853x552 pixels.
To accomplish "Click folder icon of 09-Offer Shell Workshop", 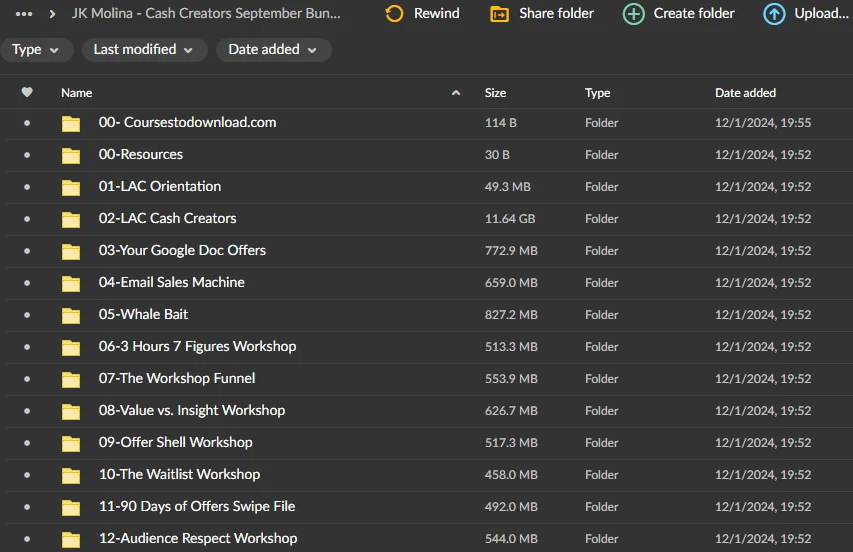I will (71, 444).
